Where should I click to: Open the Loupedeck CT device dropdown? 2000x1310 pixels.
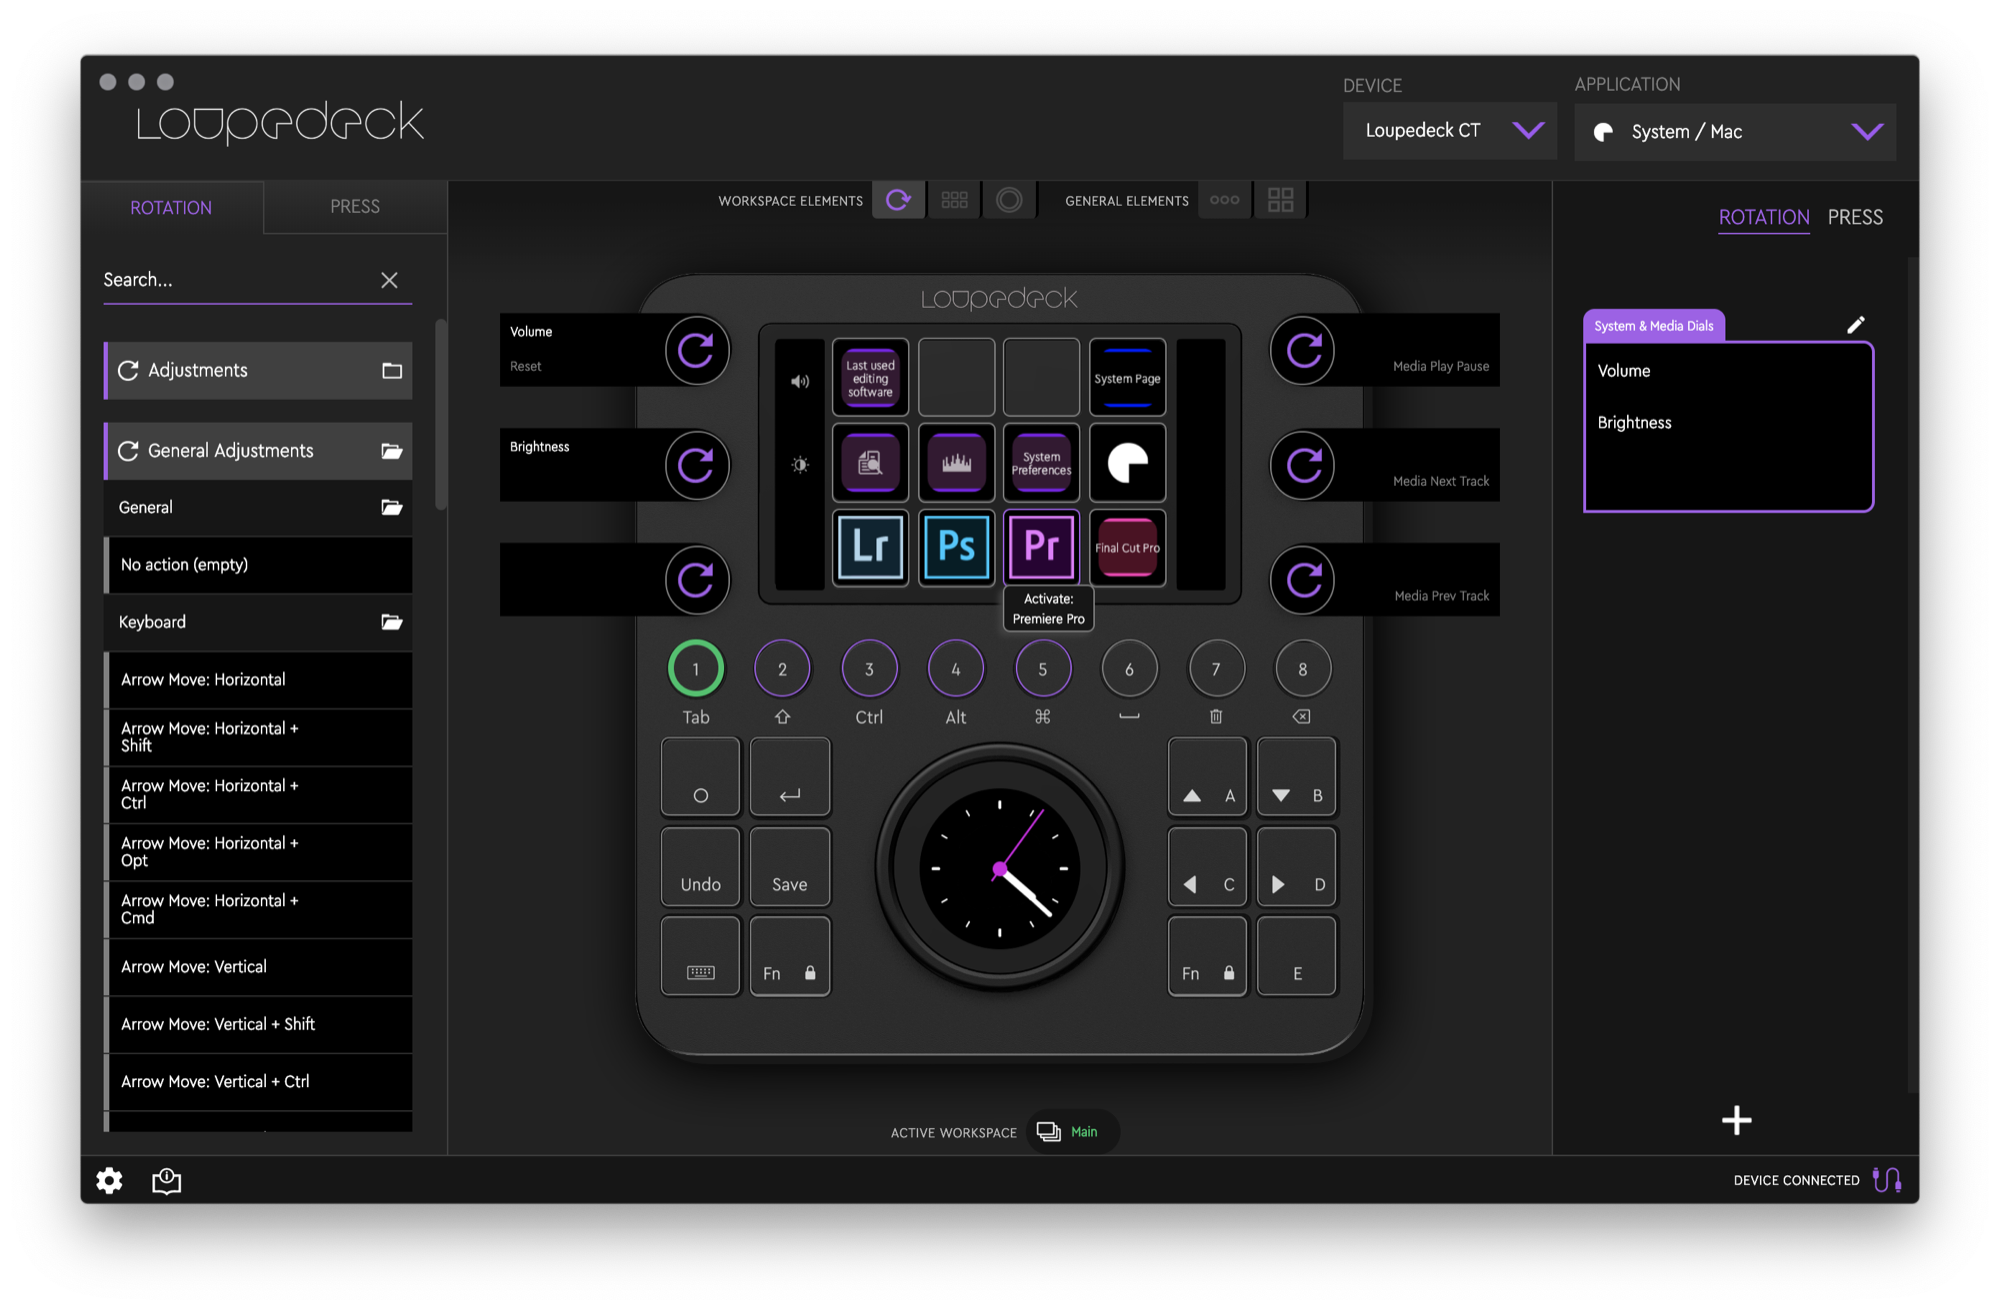coord(1449,131)
